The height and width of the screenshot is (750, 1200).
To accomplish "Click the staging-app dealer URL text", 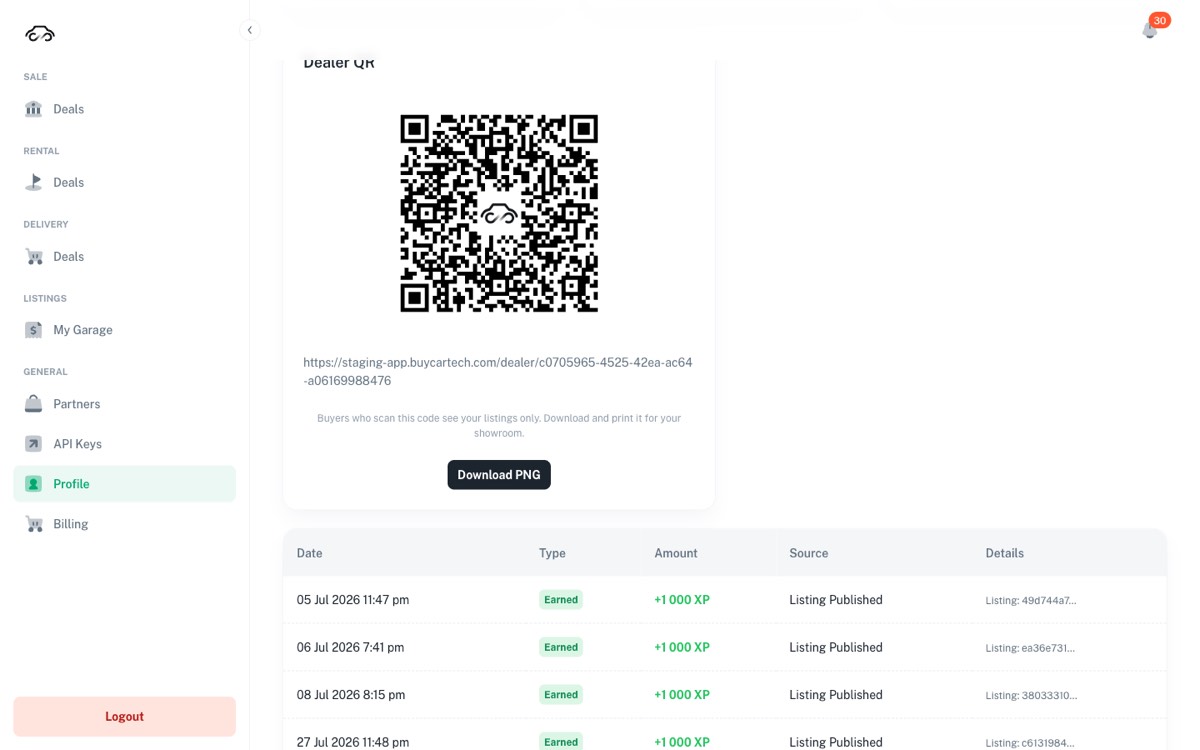I will (x=498, y=371).
